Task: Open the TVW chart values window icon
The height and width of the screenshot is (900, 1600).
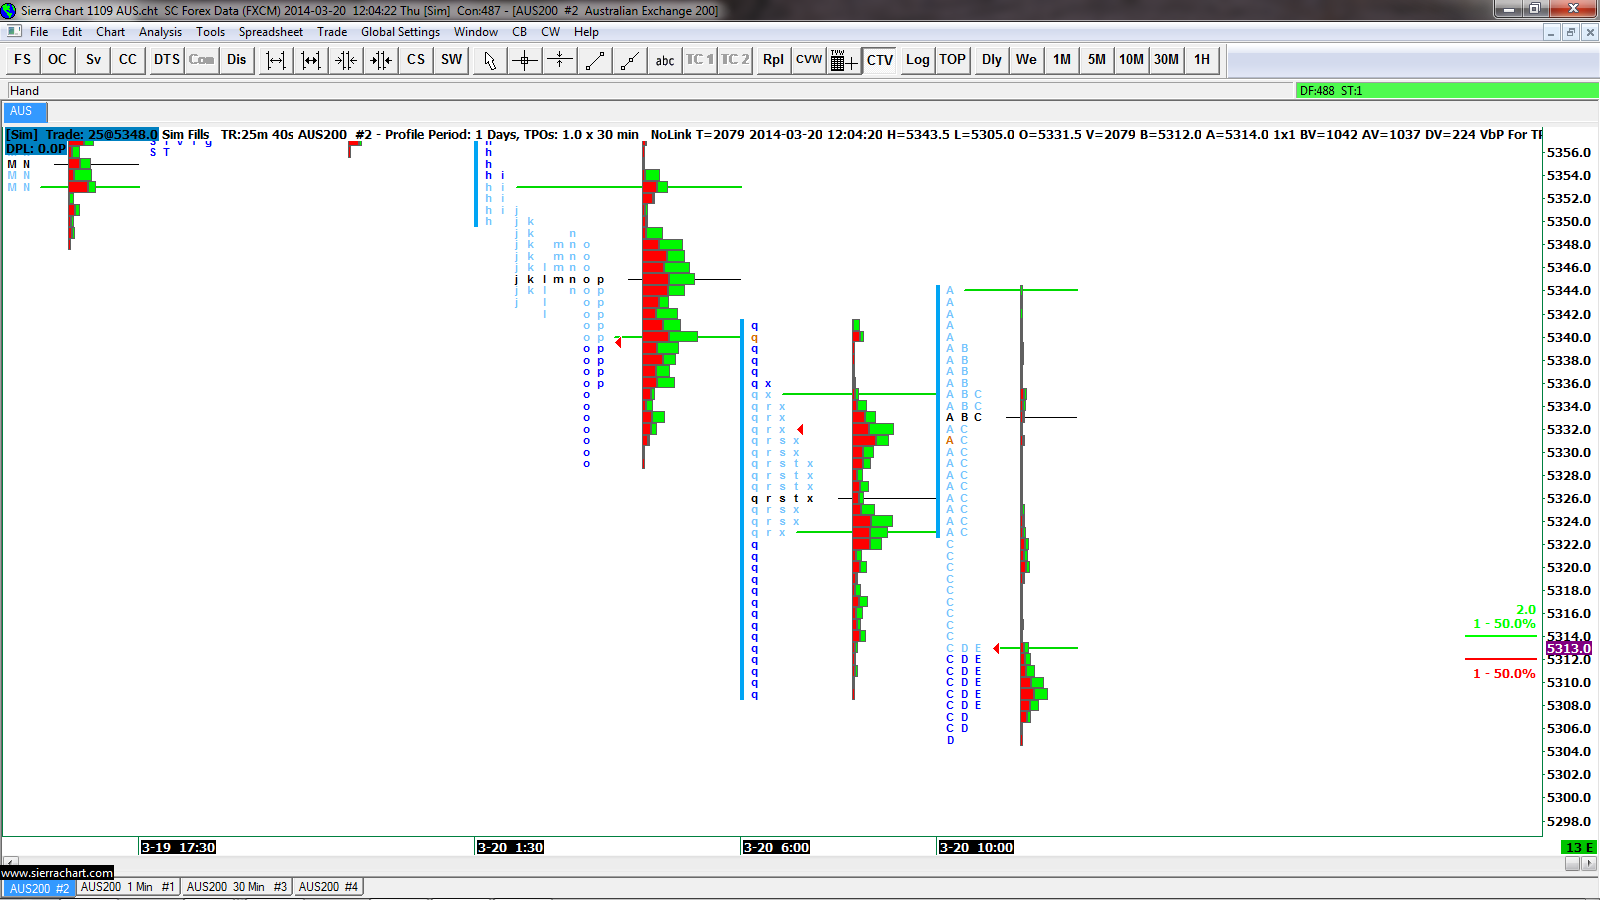Action: tap(843, 60)
